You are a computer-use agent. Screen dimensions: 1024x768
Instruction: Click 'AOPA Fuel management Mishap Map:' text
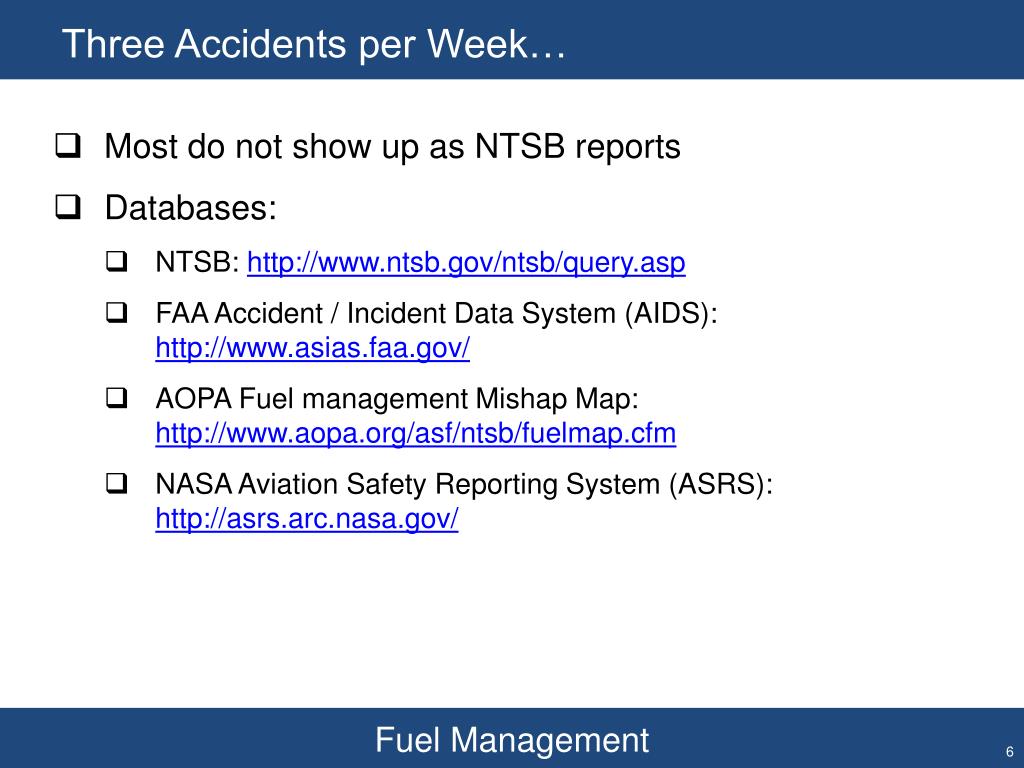(397, 398)
